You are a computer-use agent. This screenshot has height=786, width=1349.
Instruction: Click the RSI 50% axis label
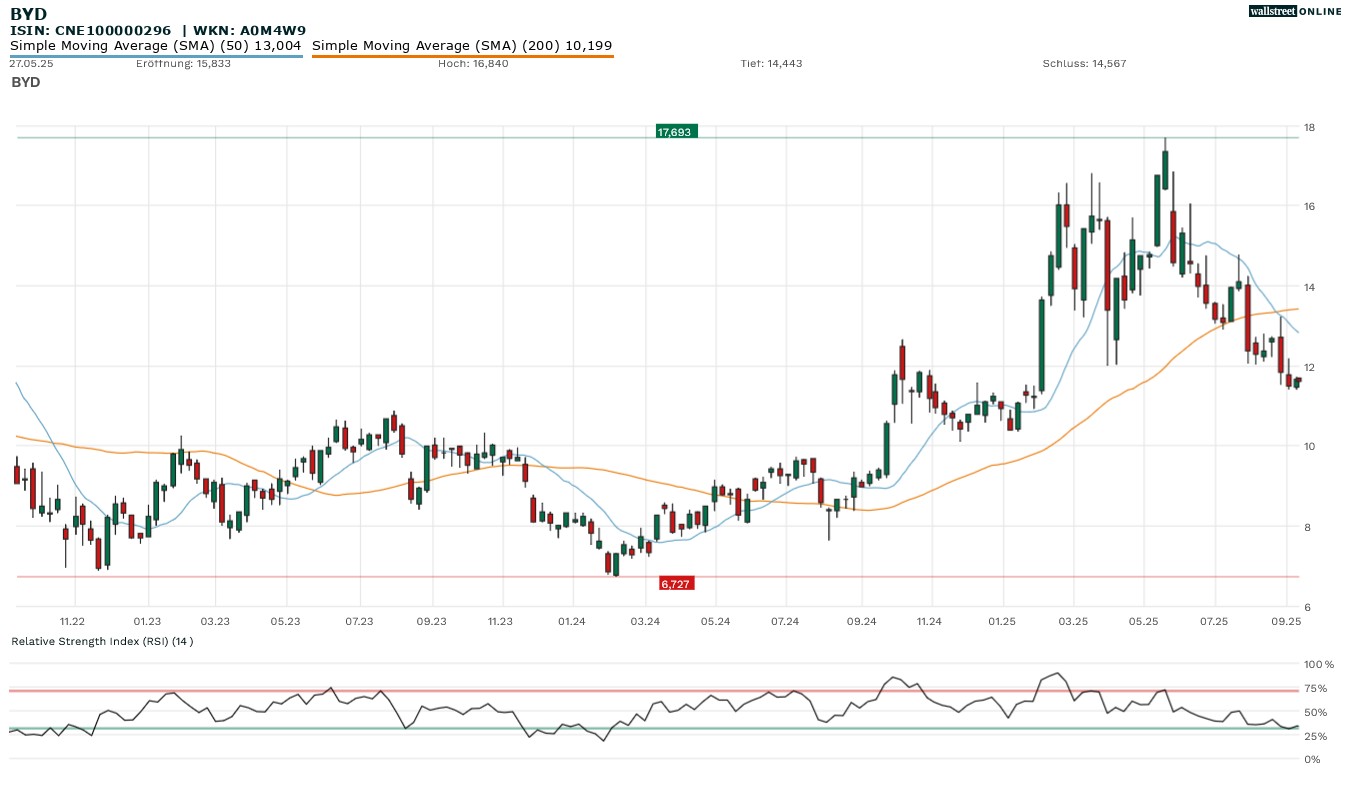1315,712
